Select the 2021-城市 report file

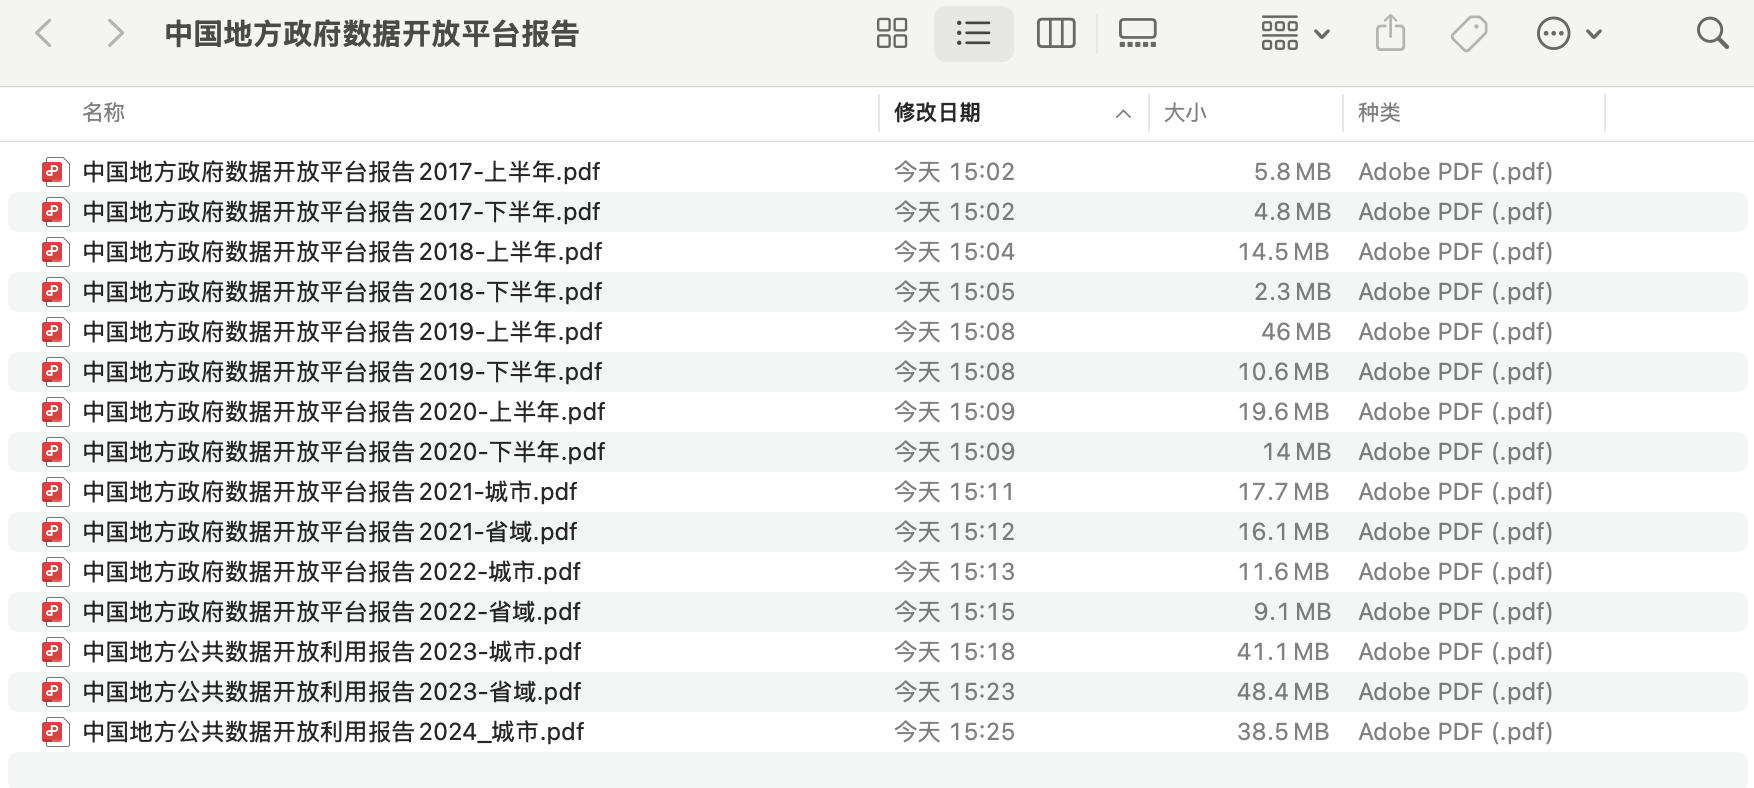tap(330, 492)
